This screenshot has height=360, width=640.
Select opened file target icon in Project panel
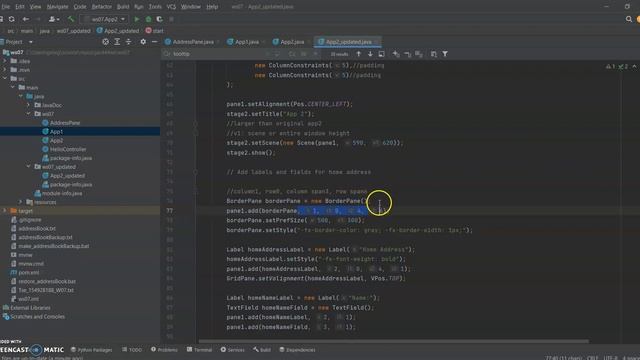click(105, 42)
